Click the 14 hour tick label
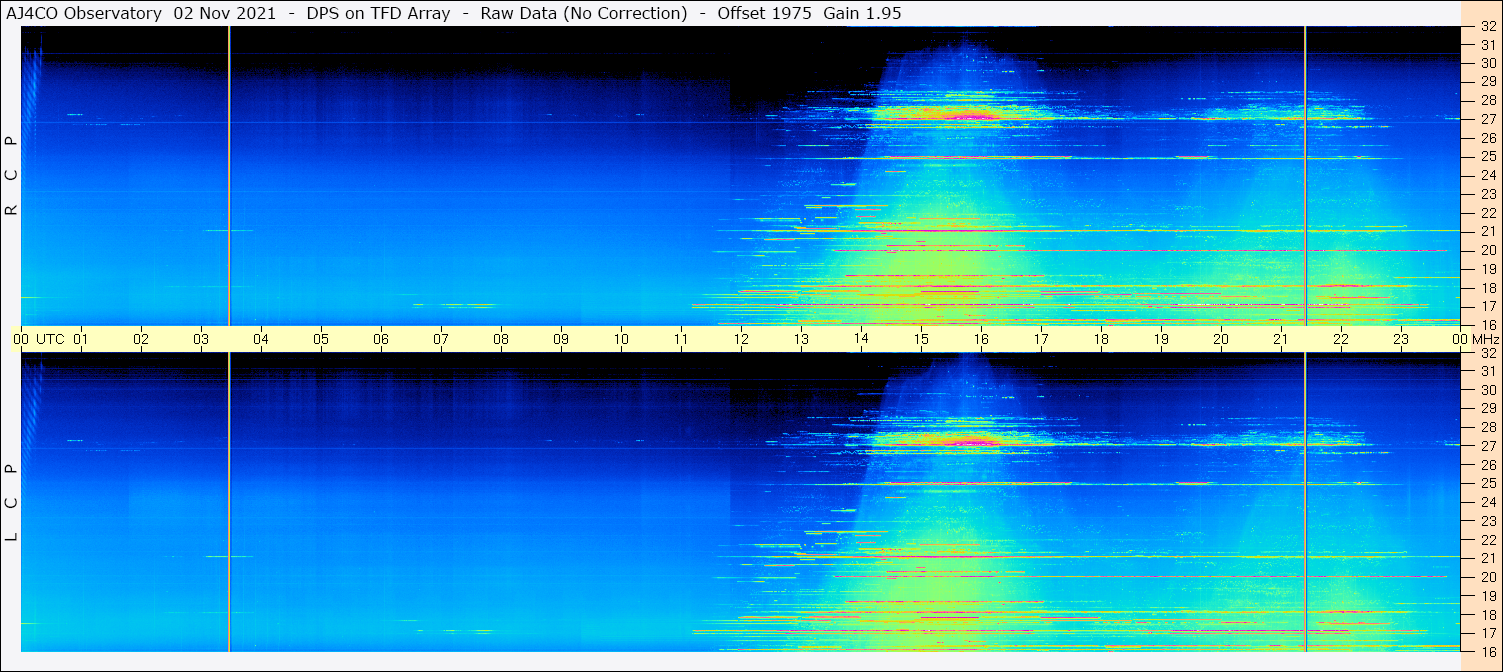1503x672 pixels. click(861, 339)
